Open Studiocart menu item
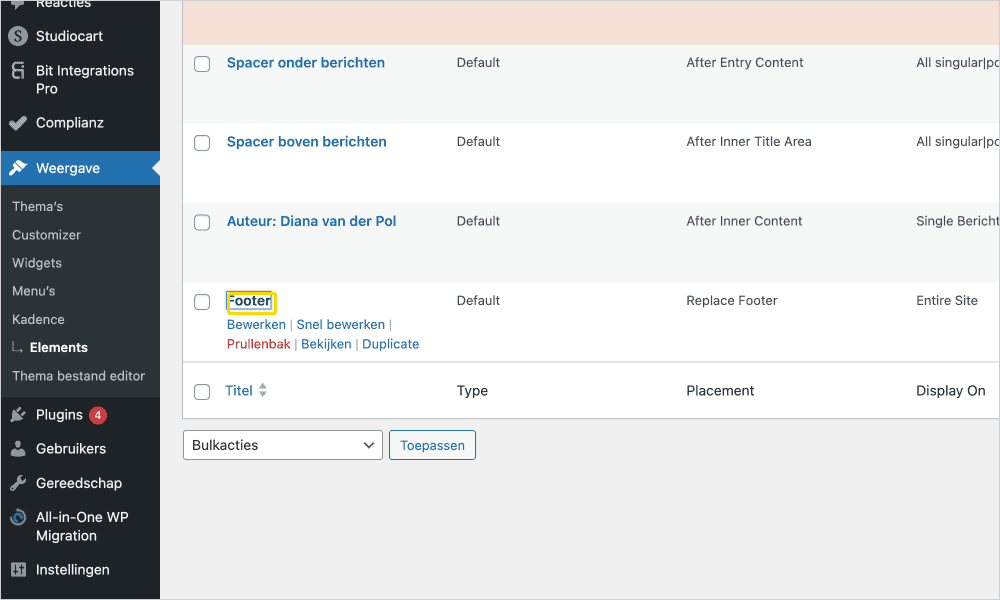The width and height of the screenshot is (1000, 600). click(x=69, y=36)
